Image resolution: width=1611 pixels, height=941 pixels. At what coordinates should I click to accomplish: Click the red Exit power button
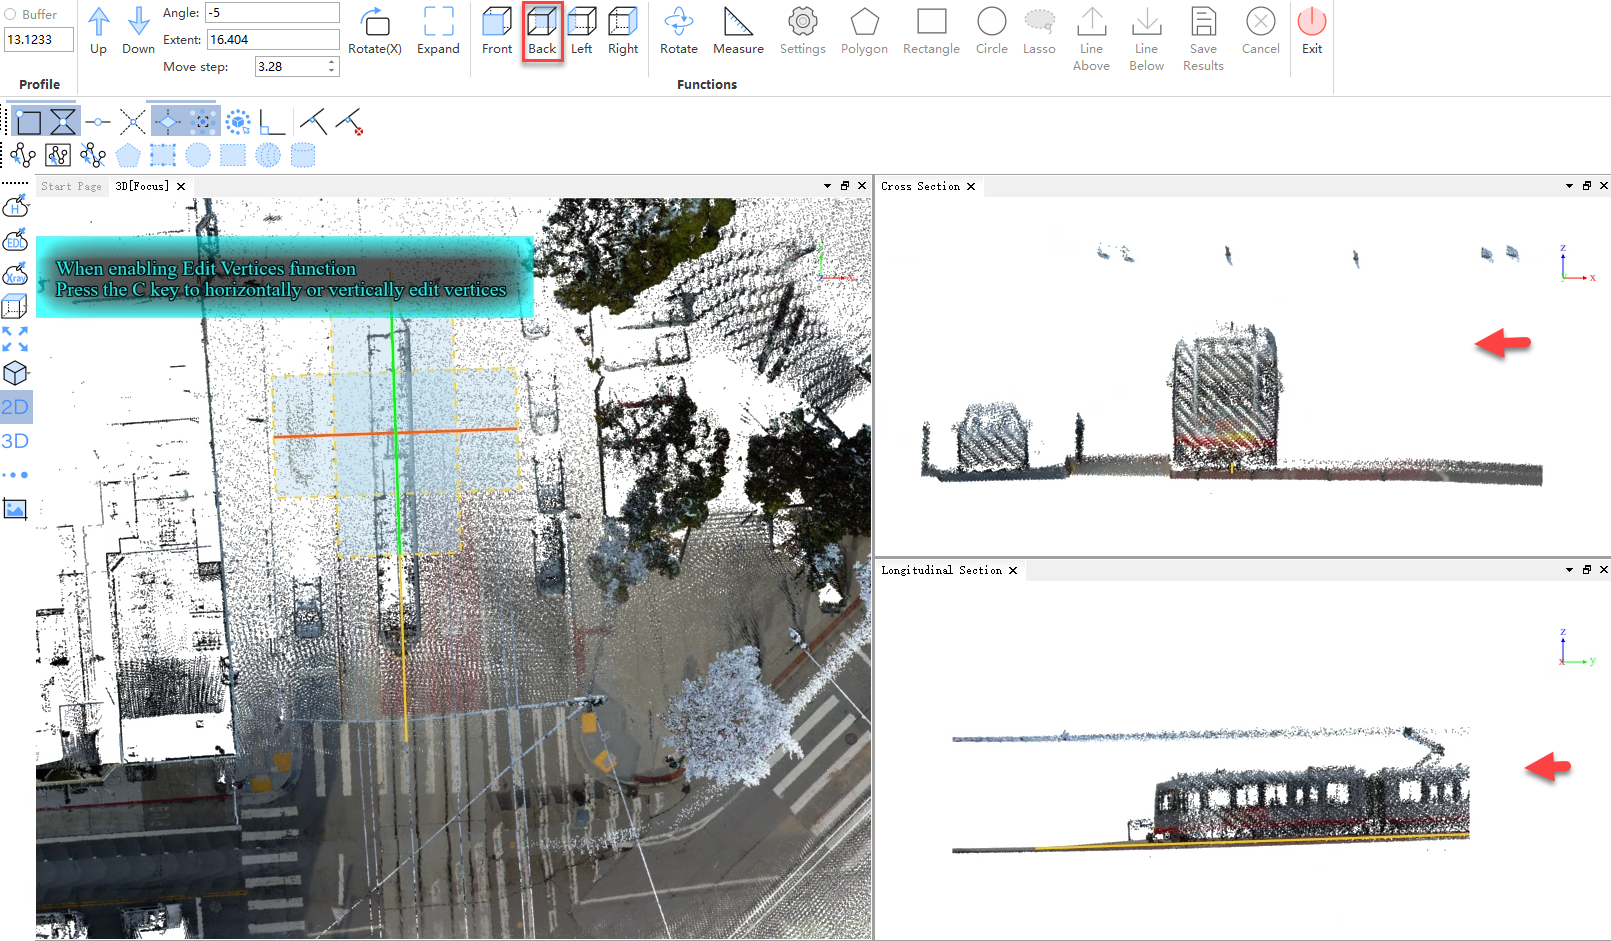tap(1312, 31)
